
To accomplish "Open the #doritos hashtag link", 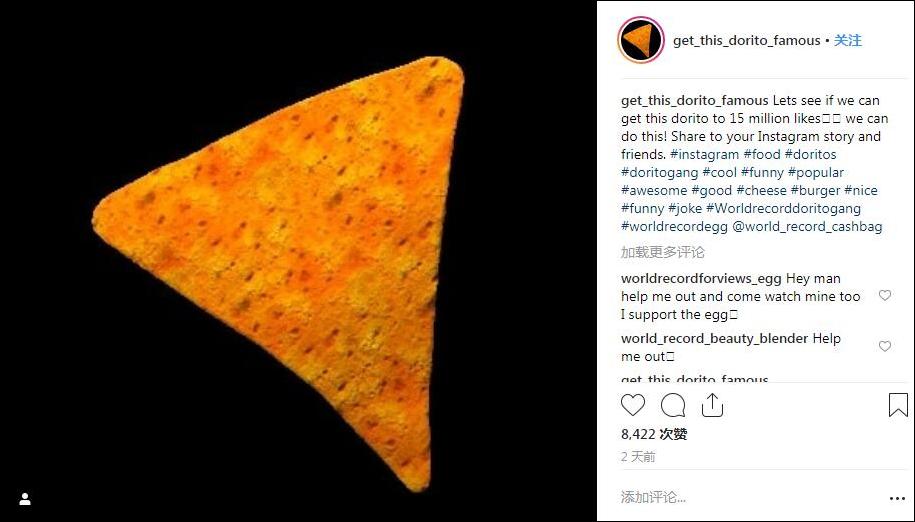I will (x=810, y=155).
